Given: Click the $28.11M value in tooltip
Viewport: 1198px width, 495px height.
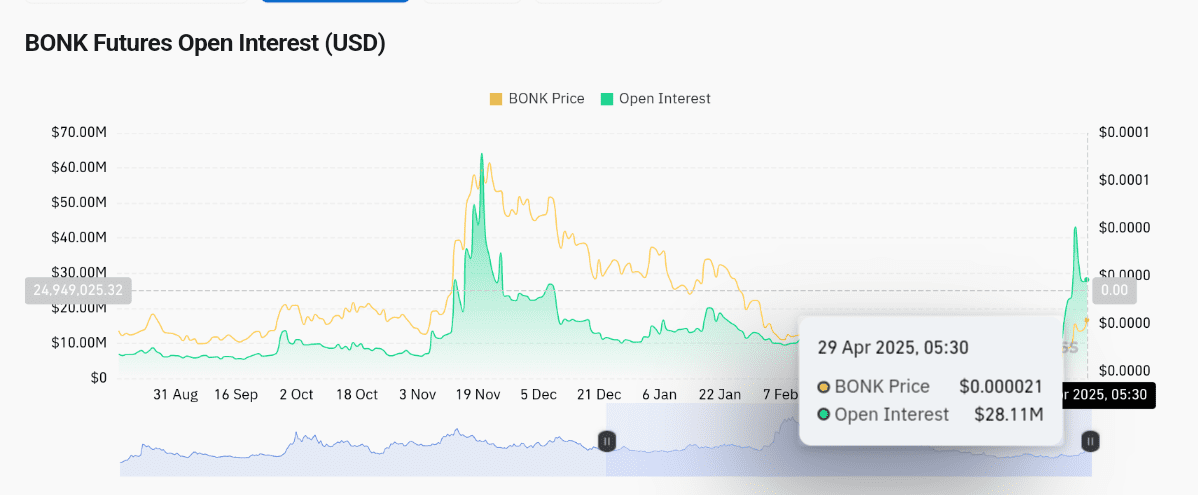Looking at the screenshot, I should coord(1009,415).
